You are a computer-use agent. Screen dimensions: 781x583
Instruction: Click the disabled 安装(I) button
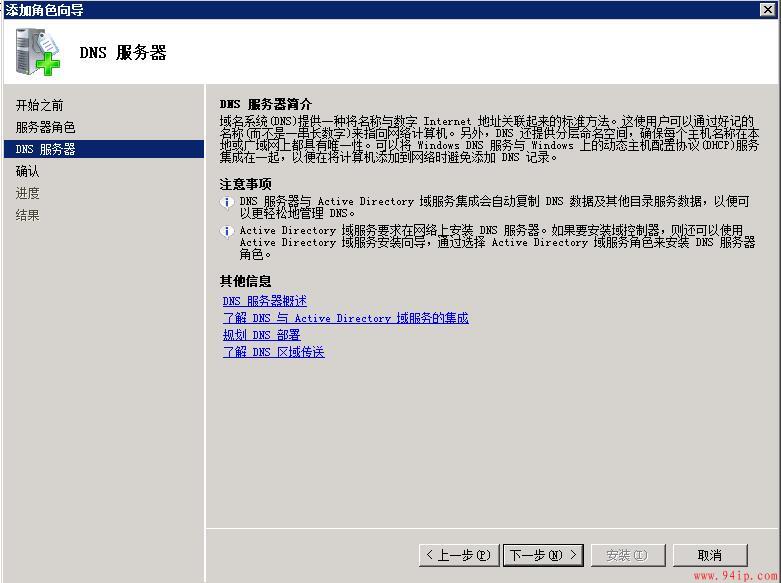(x=628, y=555)
